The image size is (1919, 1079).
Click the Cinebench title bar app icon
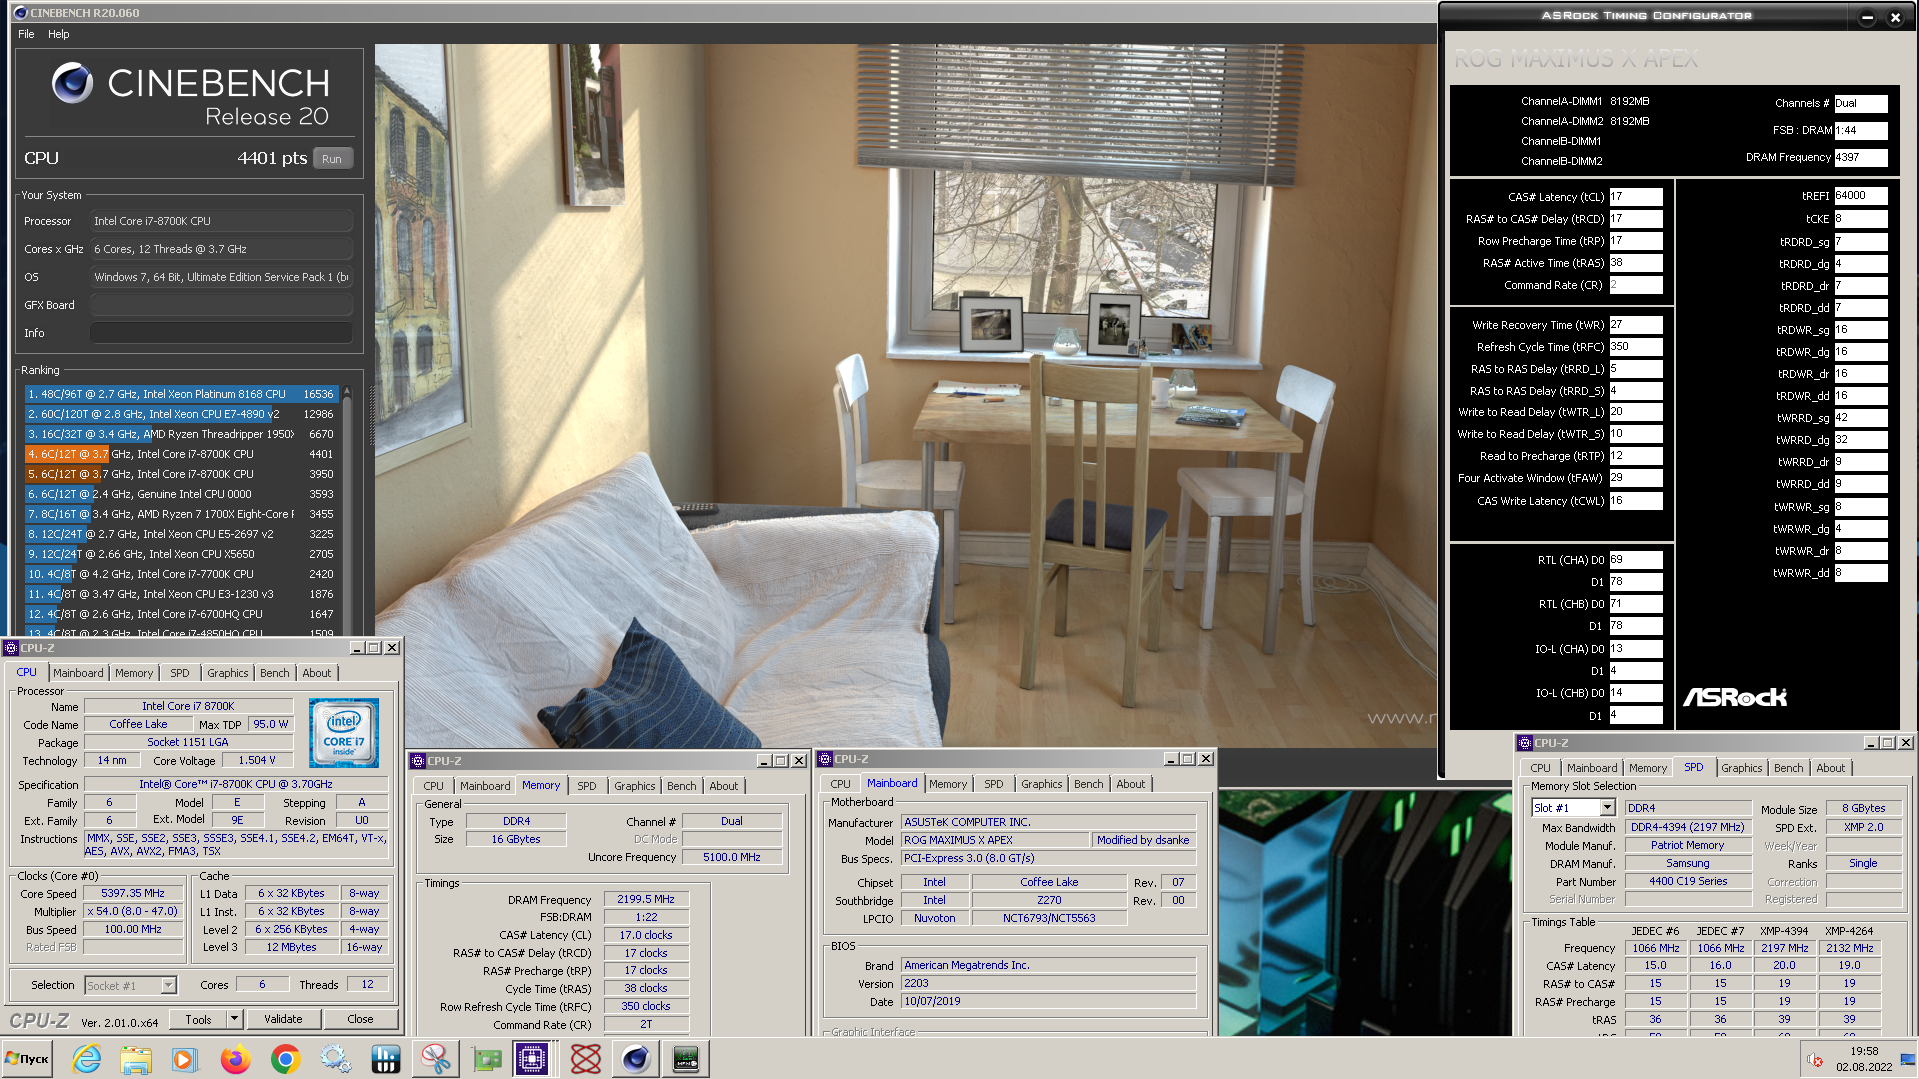20,13
